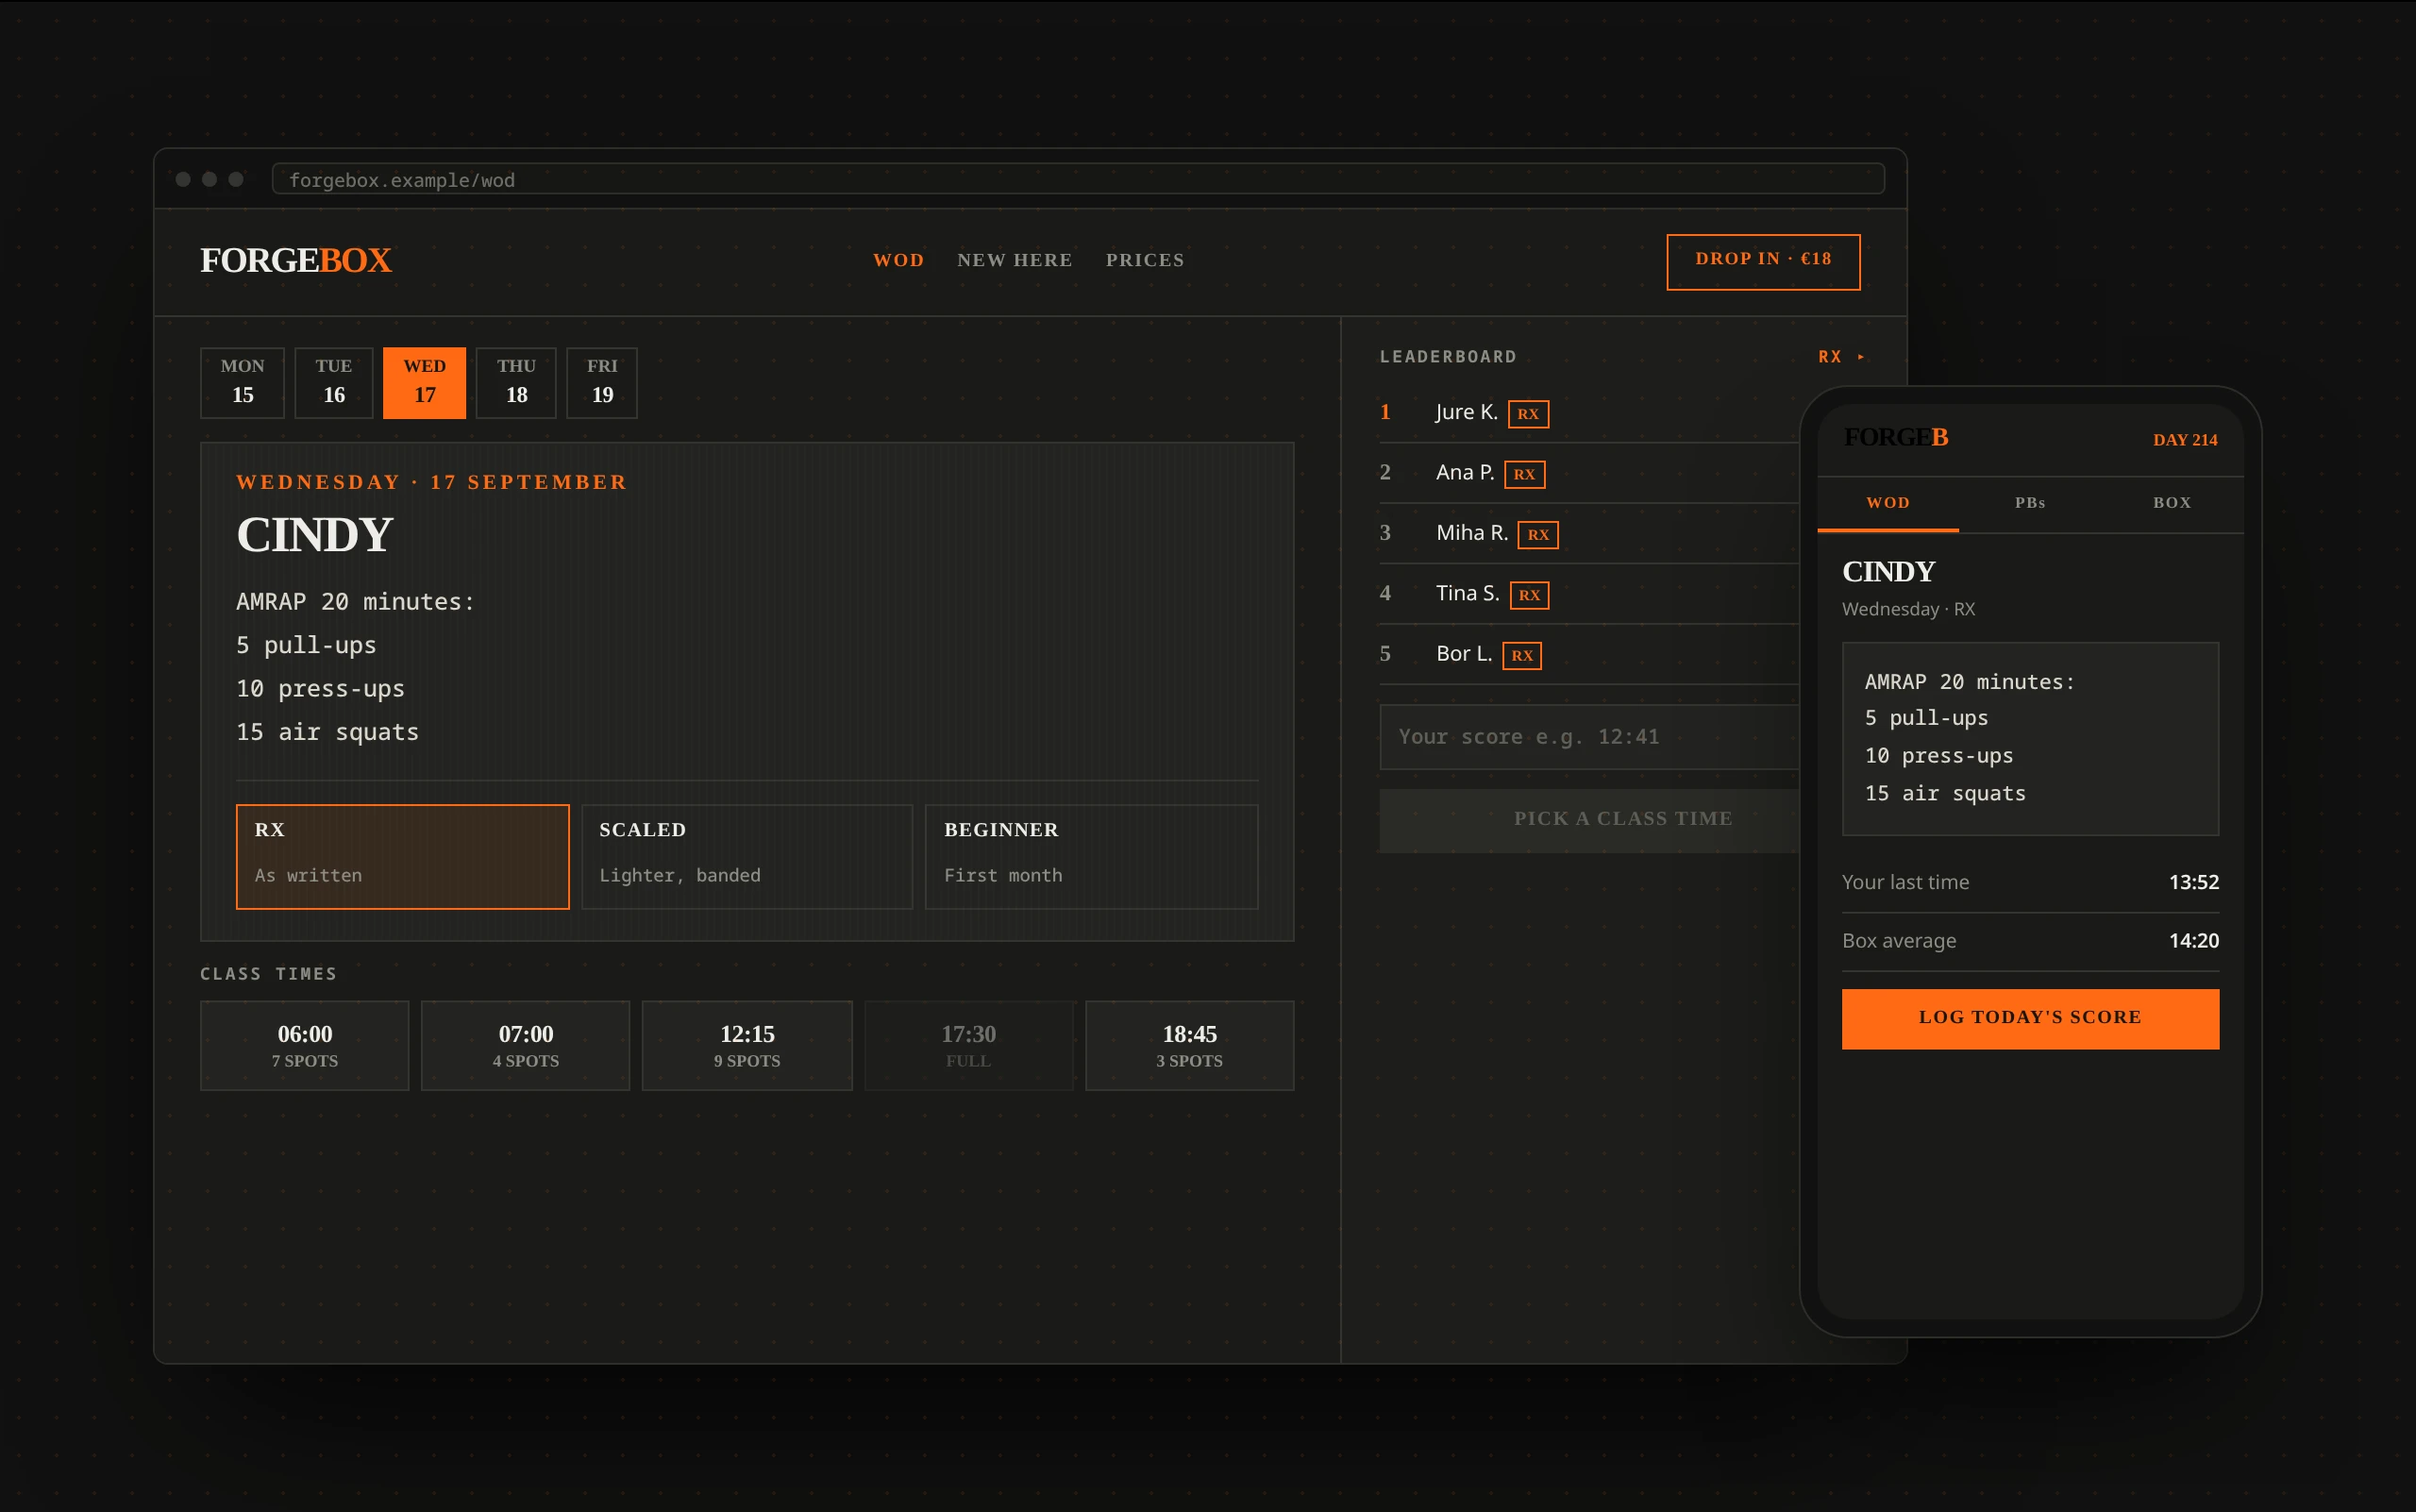Screen dimensions: 2416x1512
Task: Click the Your last time 13:52 row
Action: (x=2030, y=883)
